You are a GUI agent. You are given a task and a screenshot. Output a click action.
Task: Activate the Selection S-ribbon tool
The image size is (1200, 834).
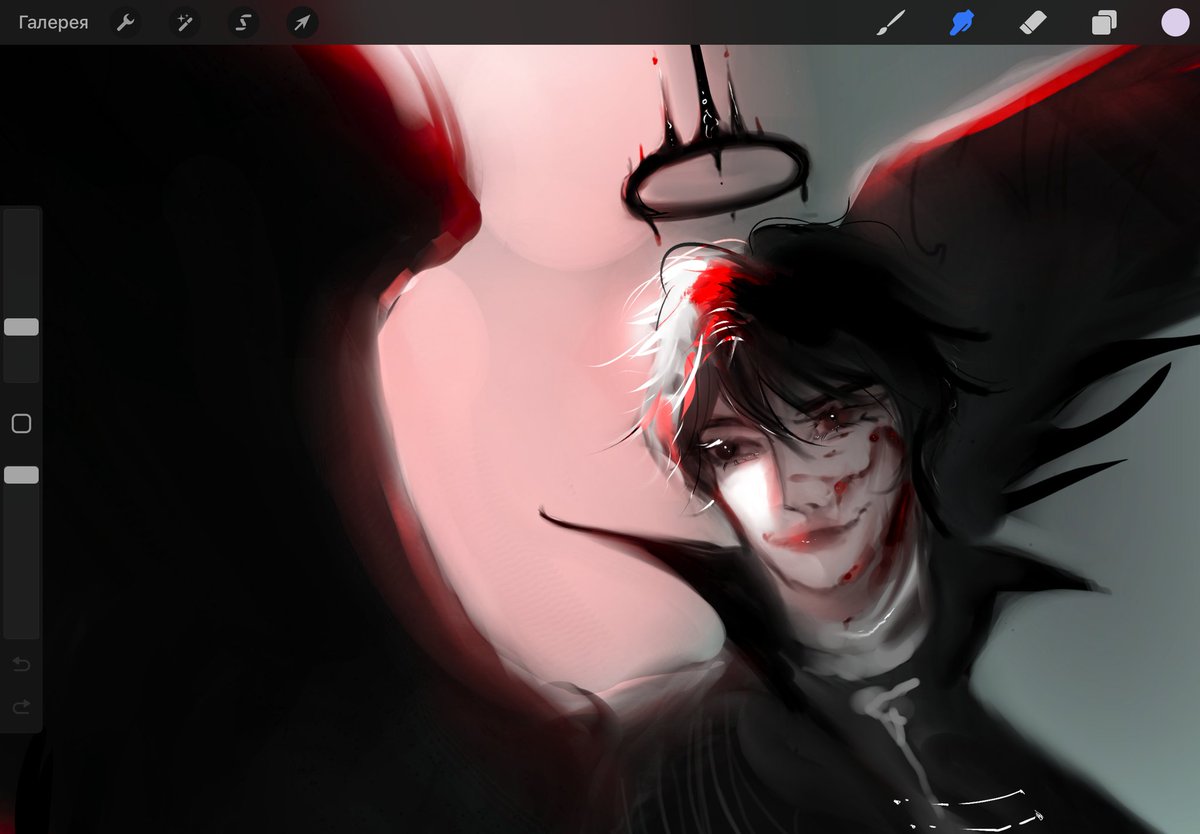click(x=243, y=22)
